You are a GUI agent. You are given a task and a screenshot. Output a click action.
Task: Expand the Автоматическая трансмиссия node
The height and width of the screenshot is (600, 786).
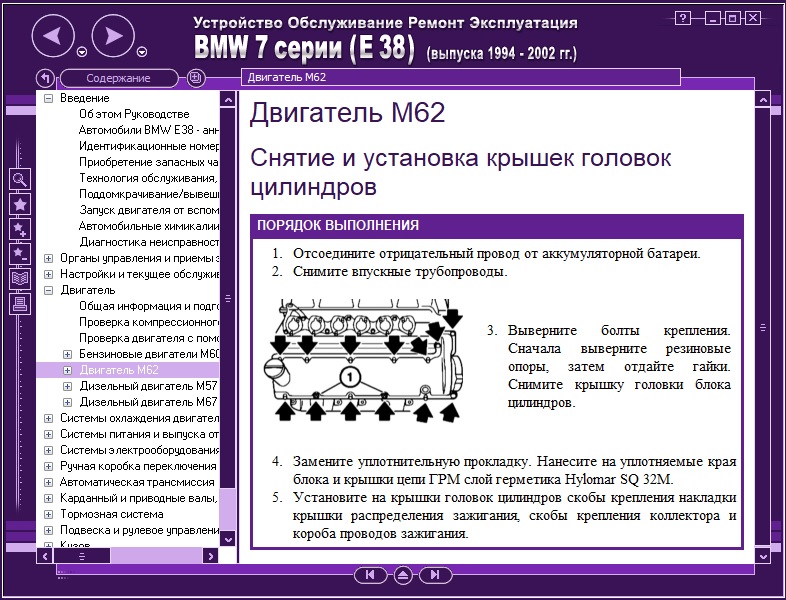49,482
